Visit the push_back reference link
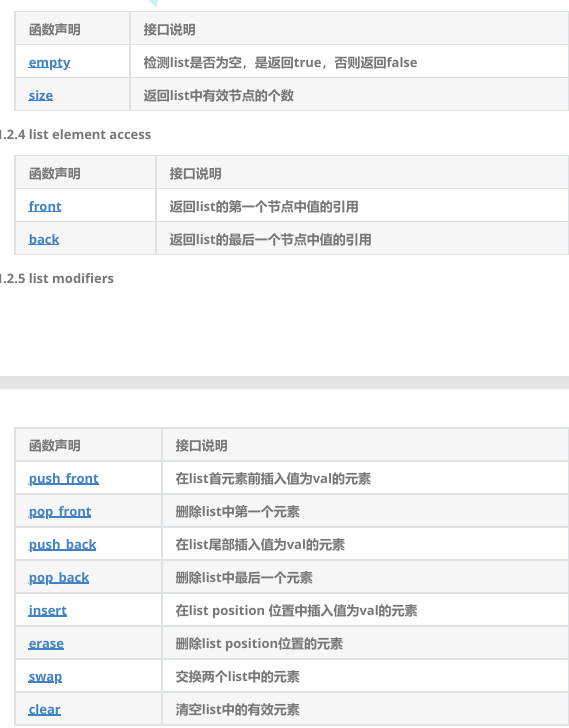Screen dimensions: 569x728 tap(62, 545)
